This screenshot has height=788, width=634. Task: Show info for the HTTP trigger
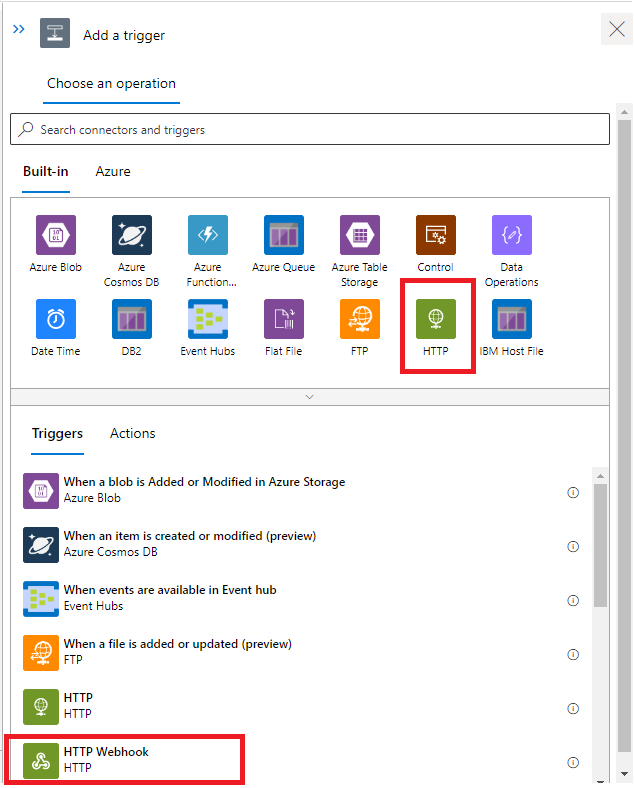tap(573, 709)
